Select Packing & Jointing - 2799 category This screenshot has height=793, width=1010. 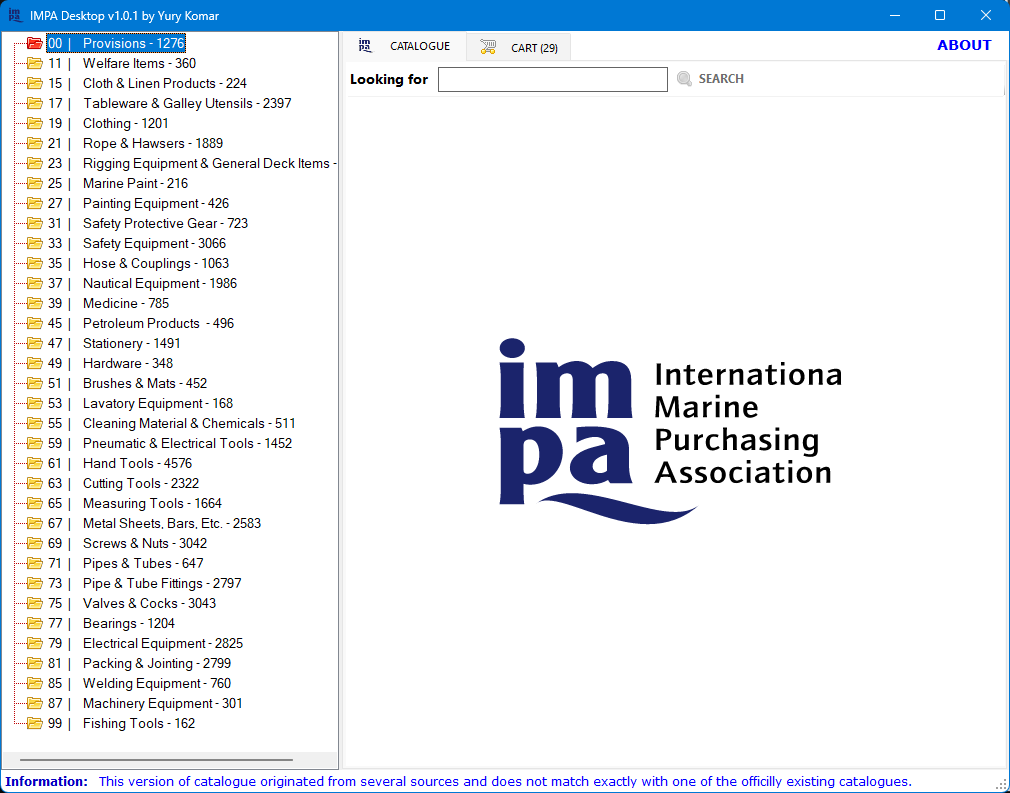[x=139, y=663]
